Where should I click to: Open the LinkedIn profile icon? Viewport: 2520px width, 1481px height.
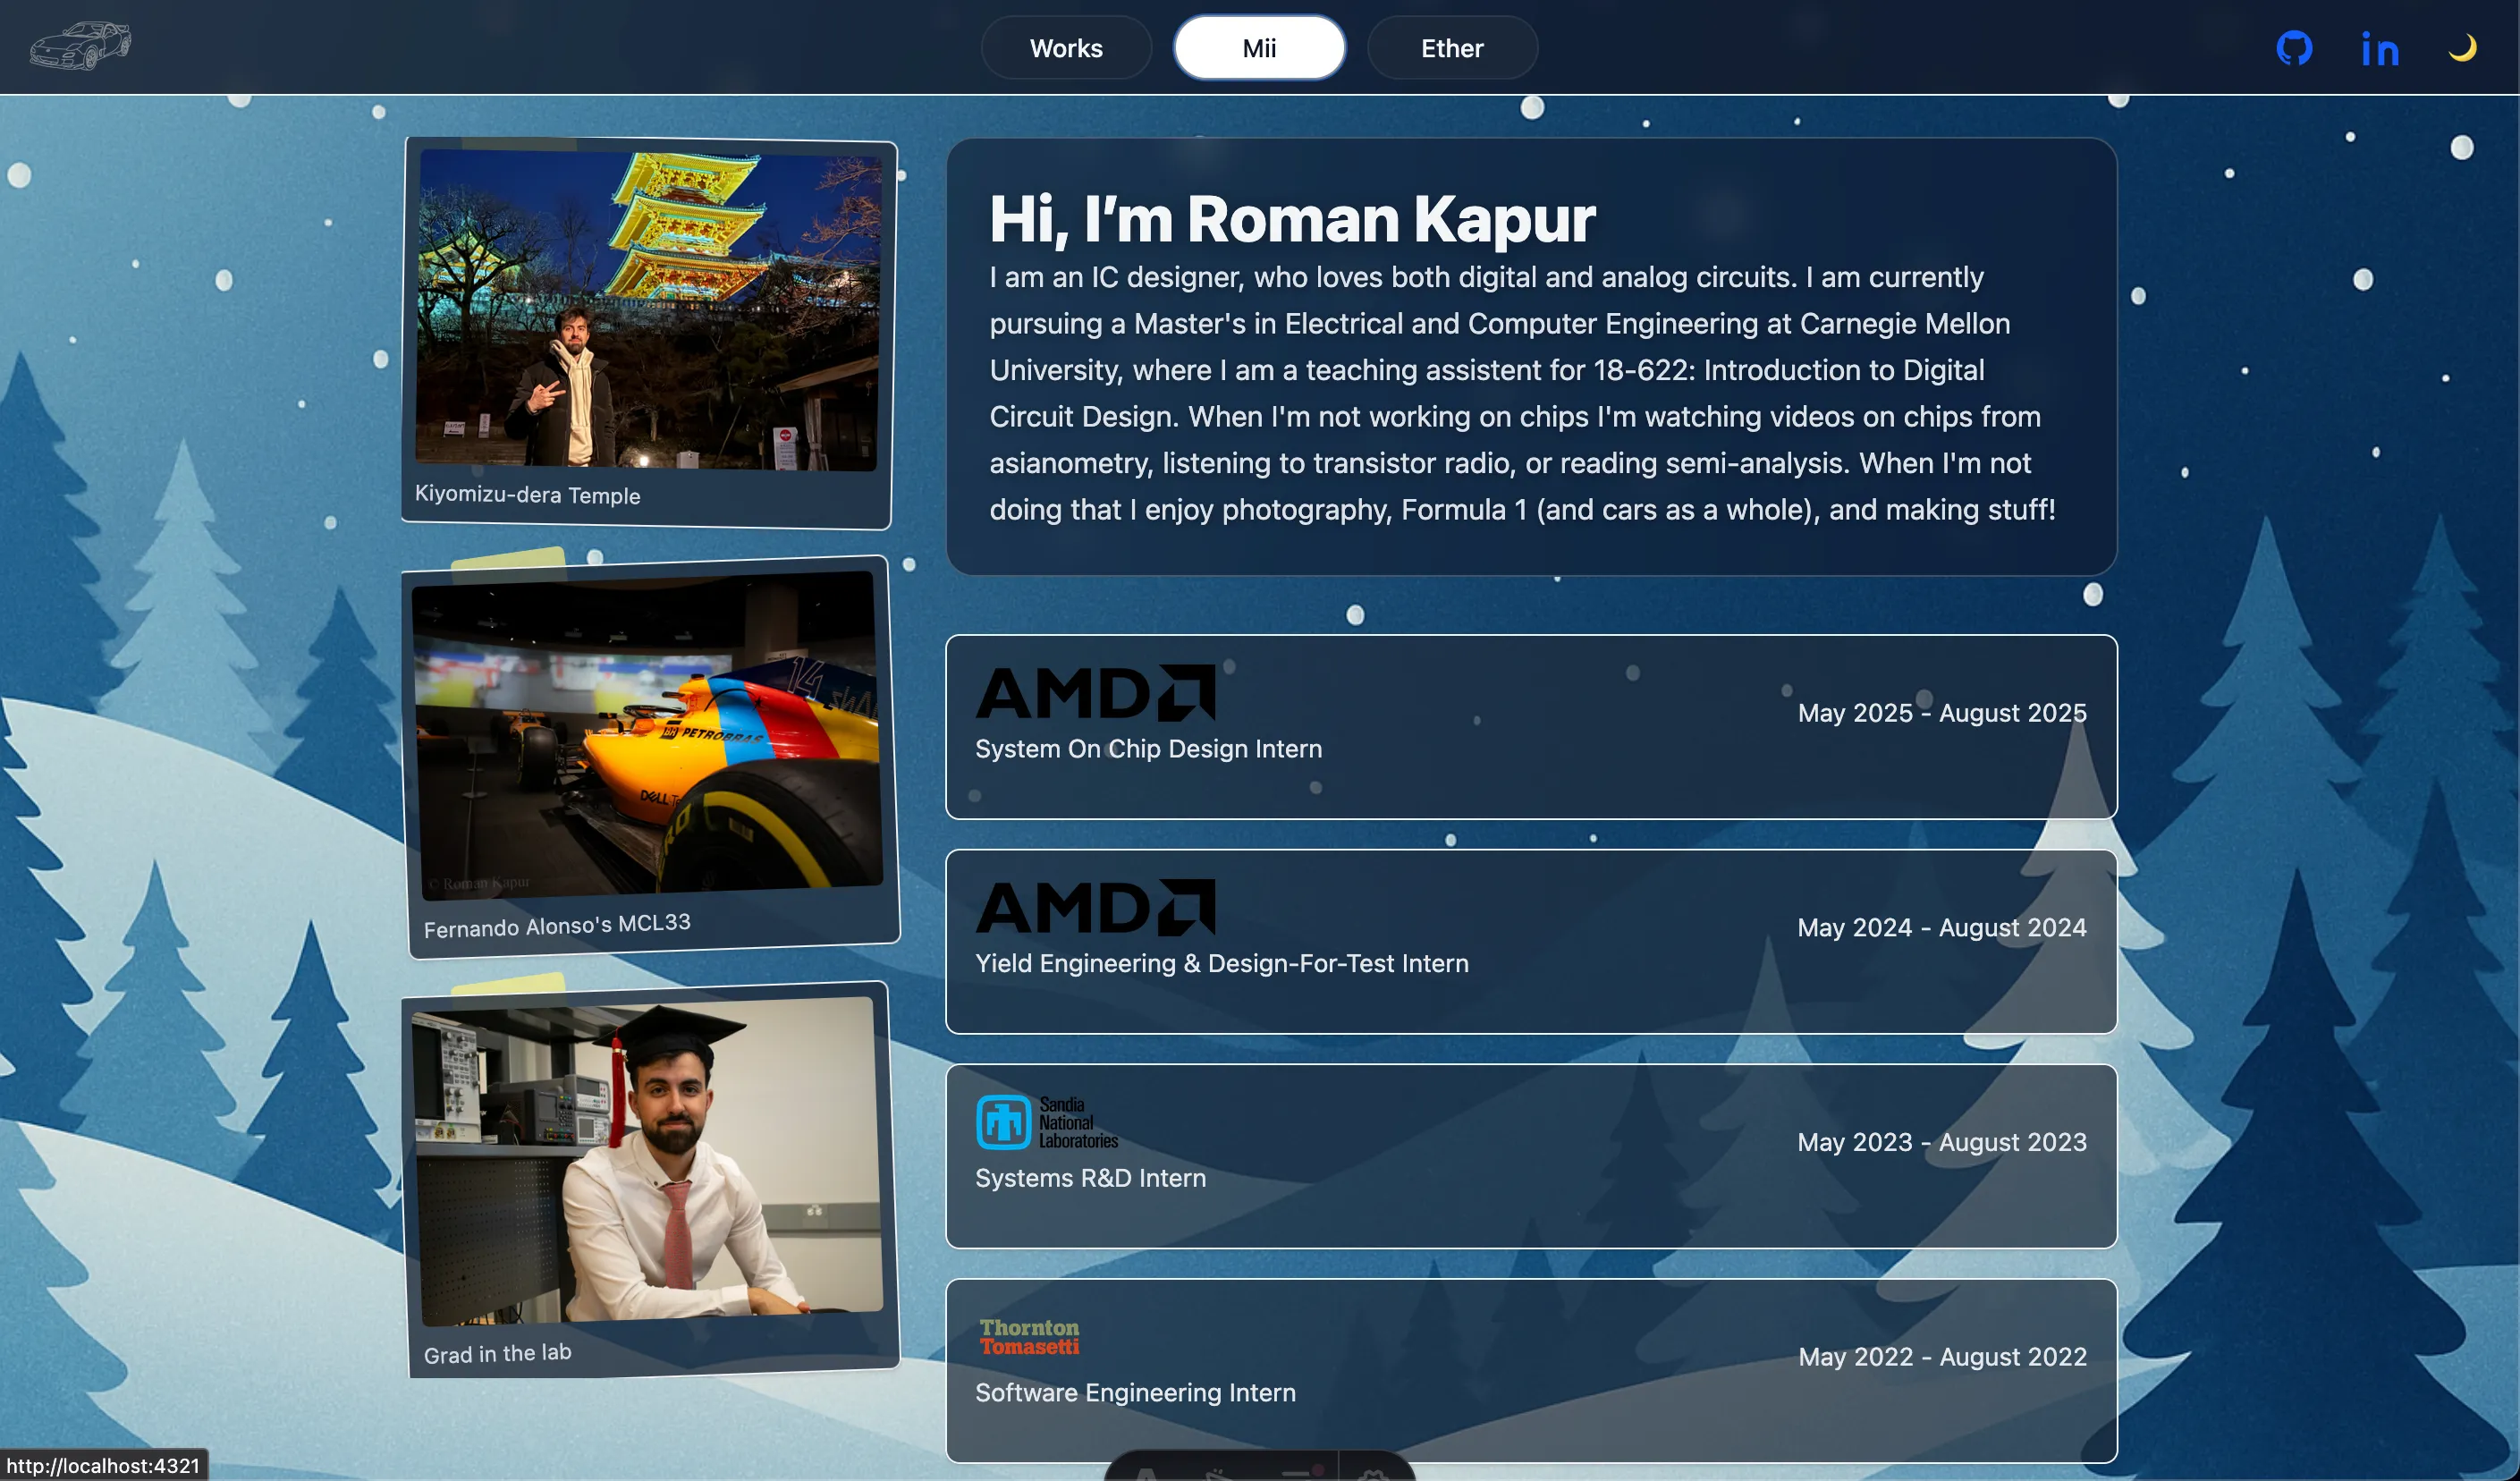pyautogui.click(x=2380, y=49)
